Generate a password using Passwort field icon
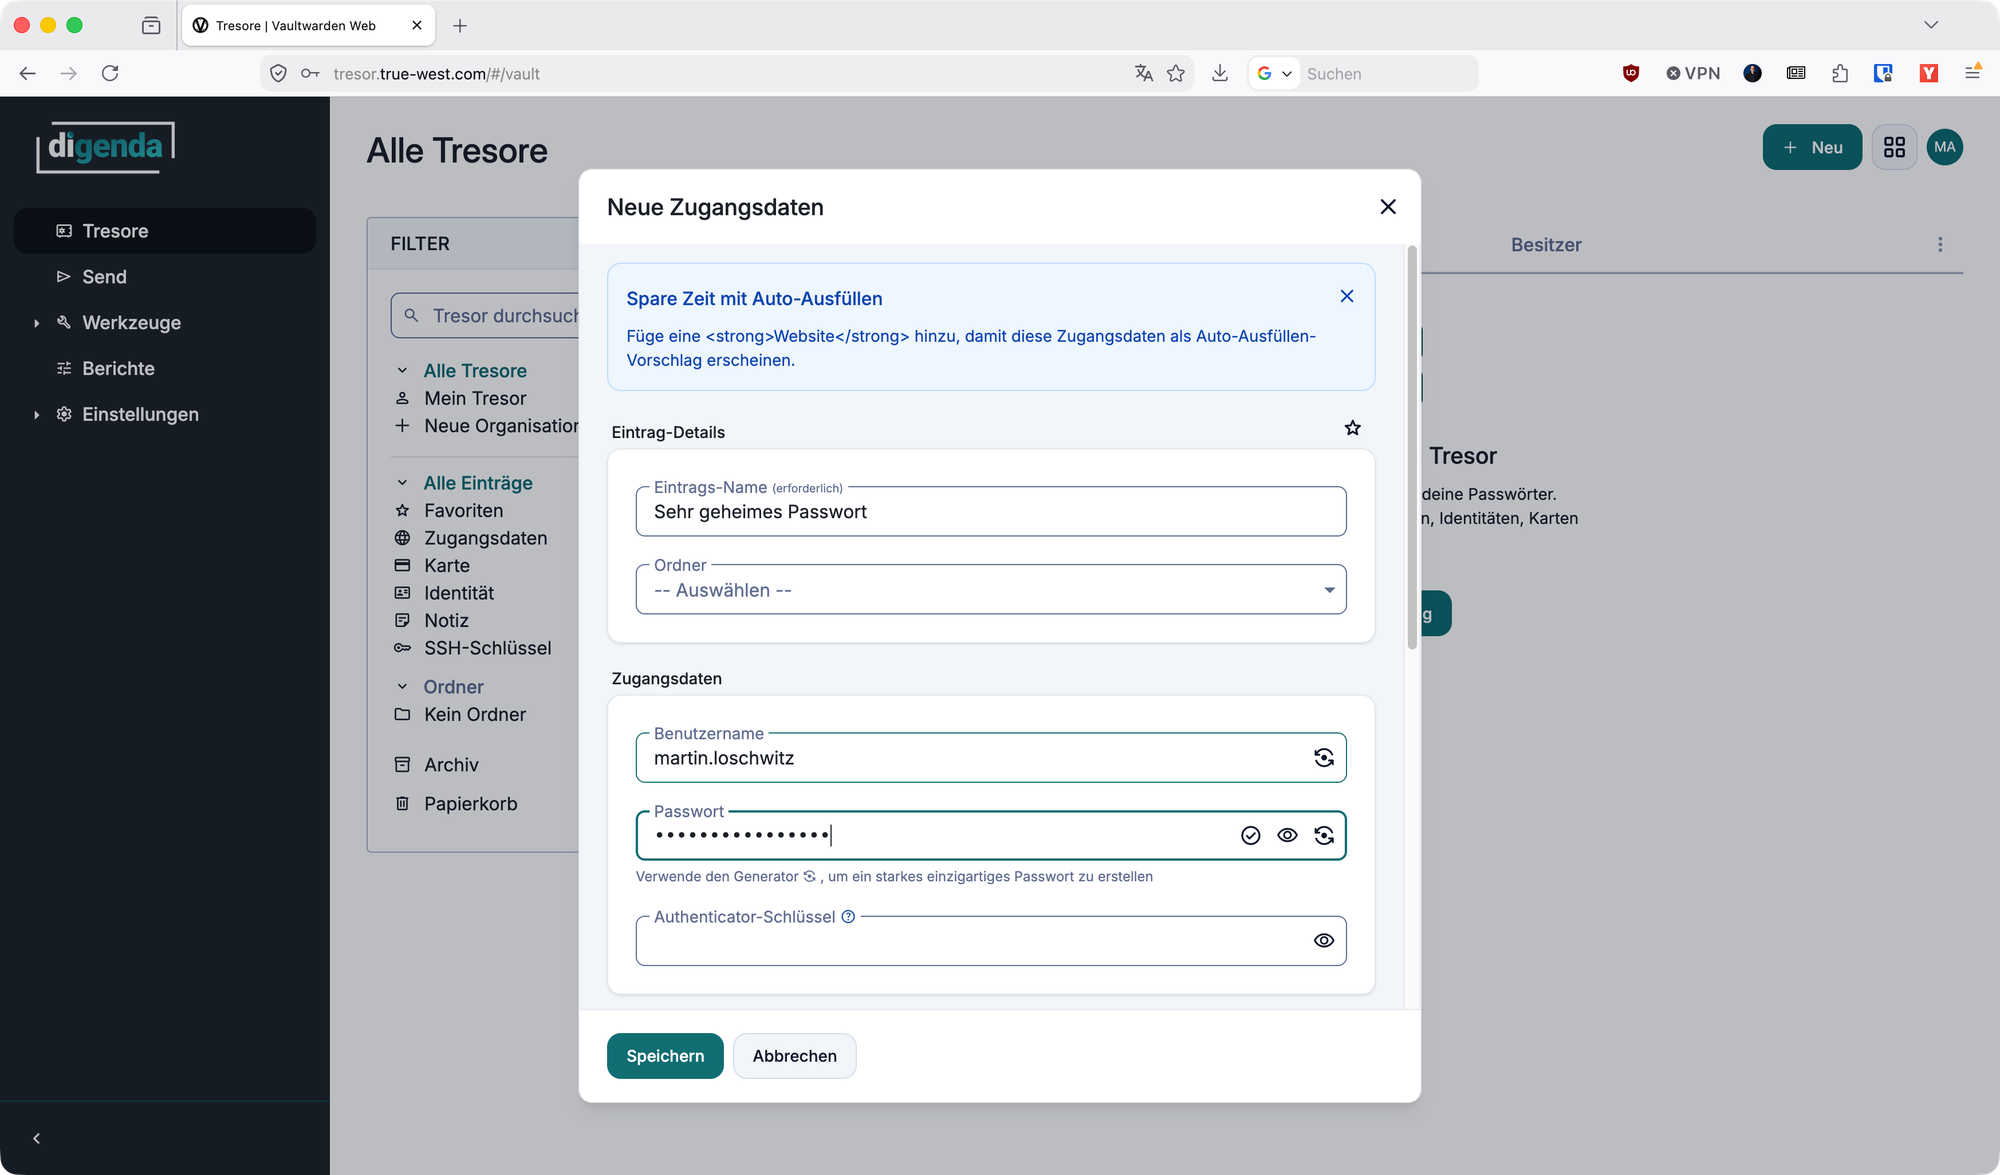 pos(1324,836)
